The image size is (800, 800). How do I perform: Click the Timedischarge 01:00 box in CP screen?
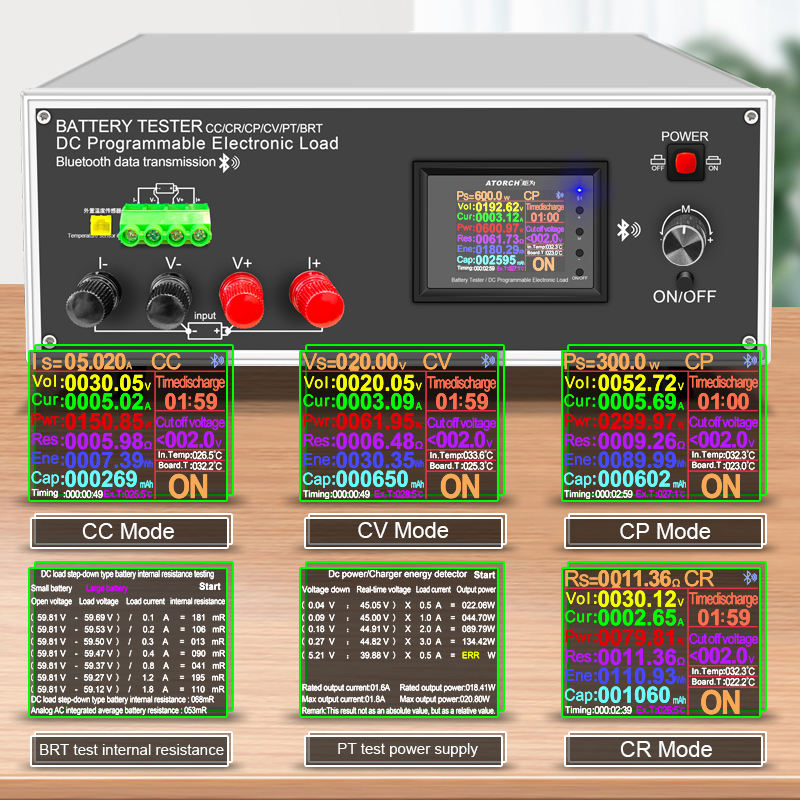point(723,392)
